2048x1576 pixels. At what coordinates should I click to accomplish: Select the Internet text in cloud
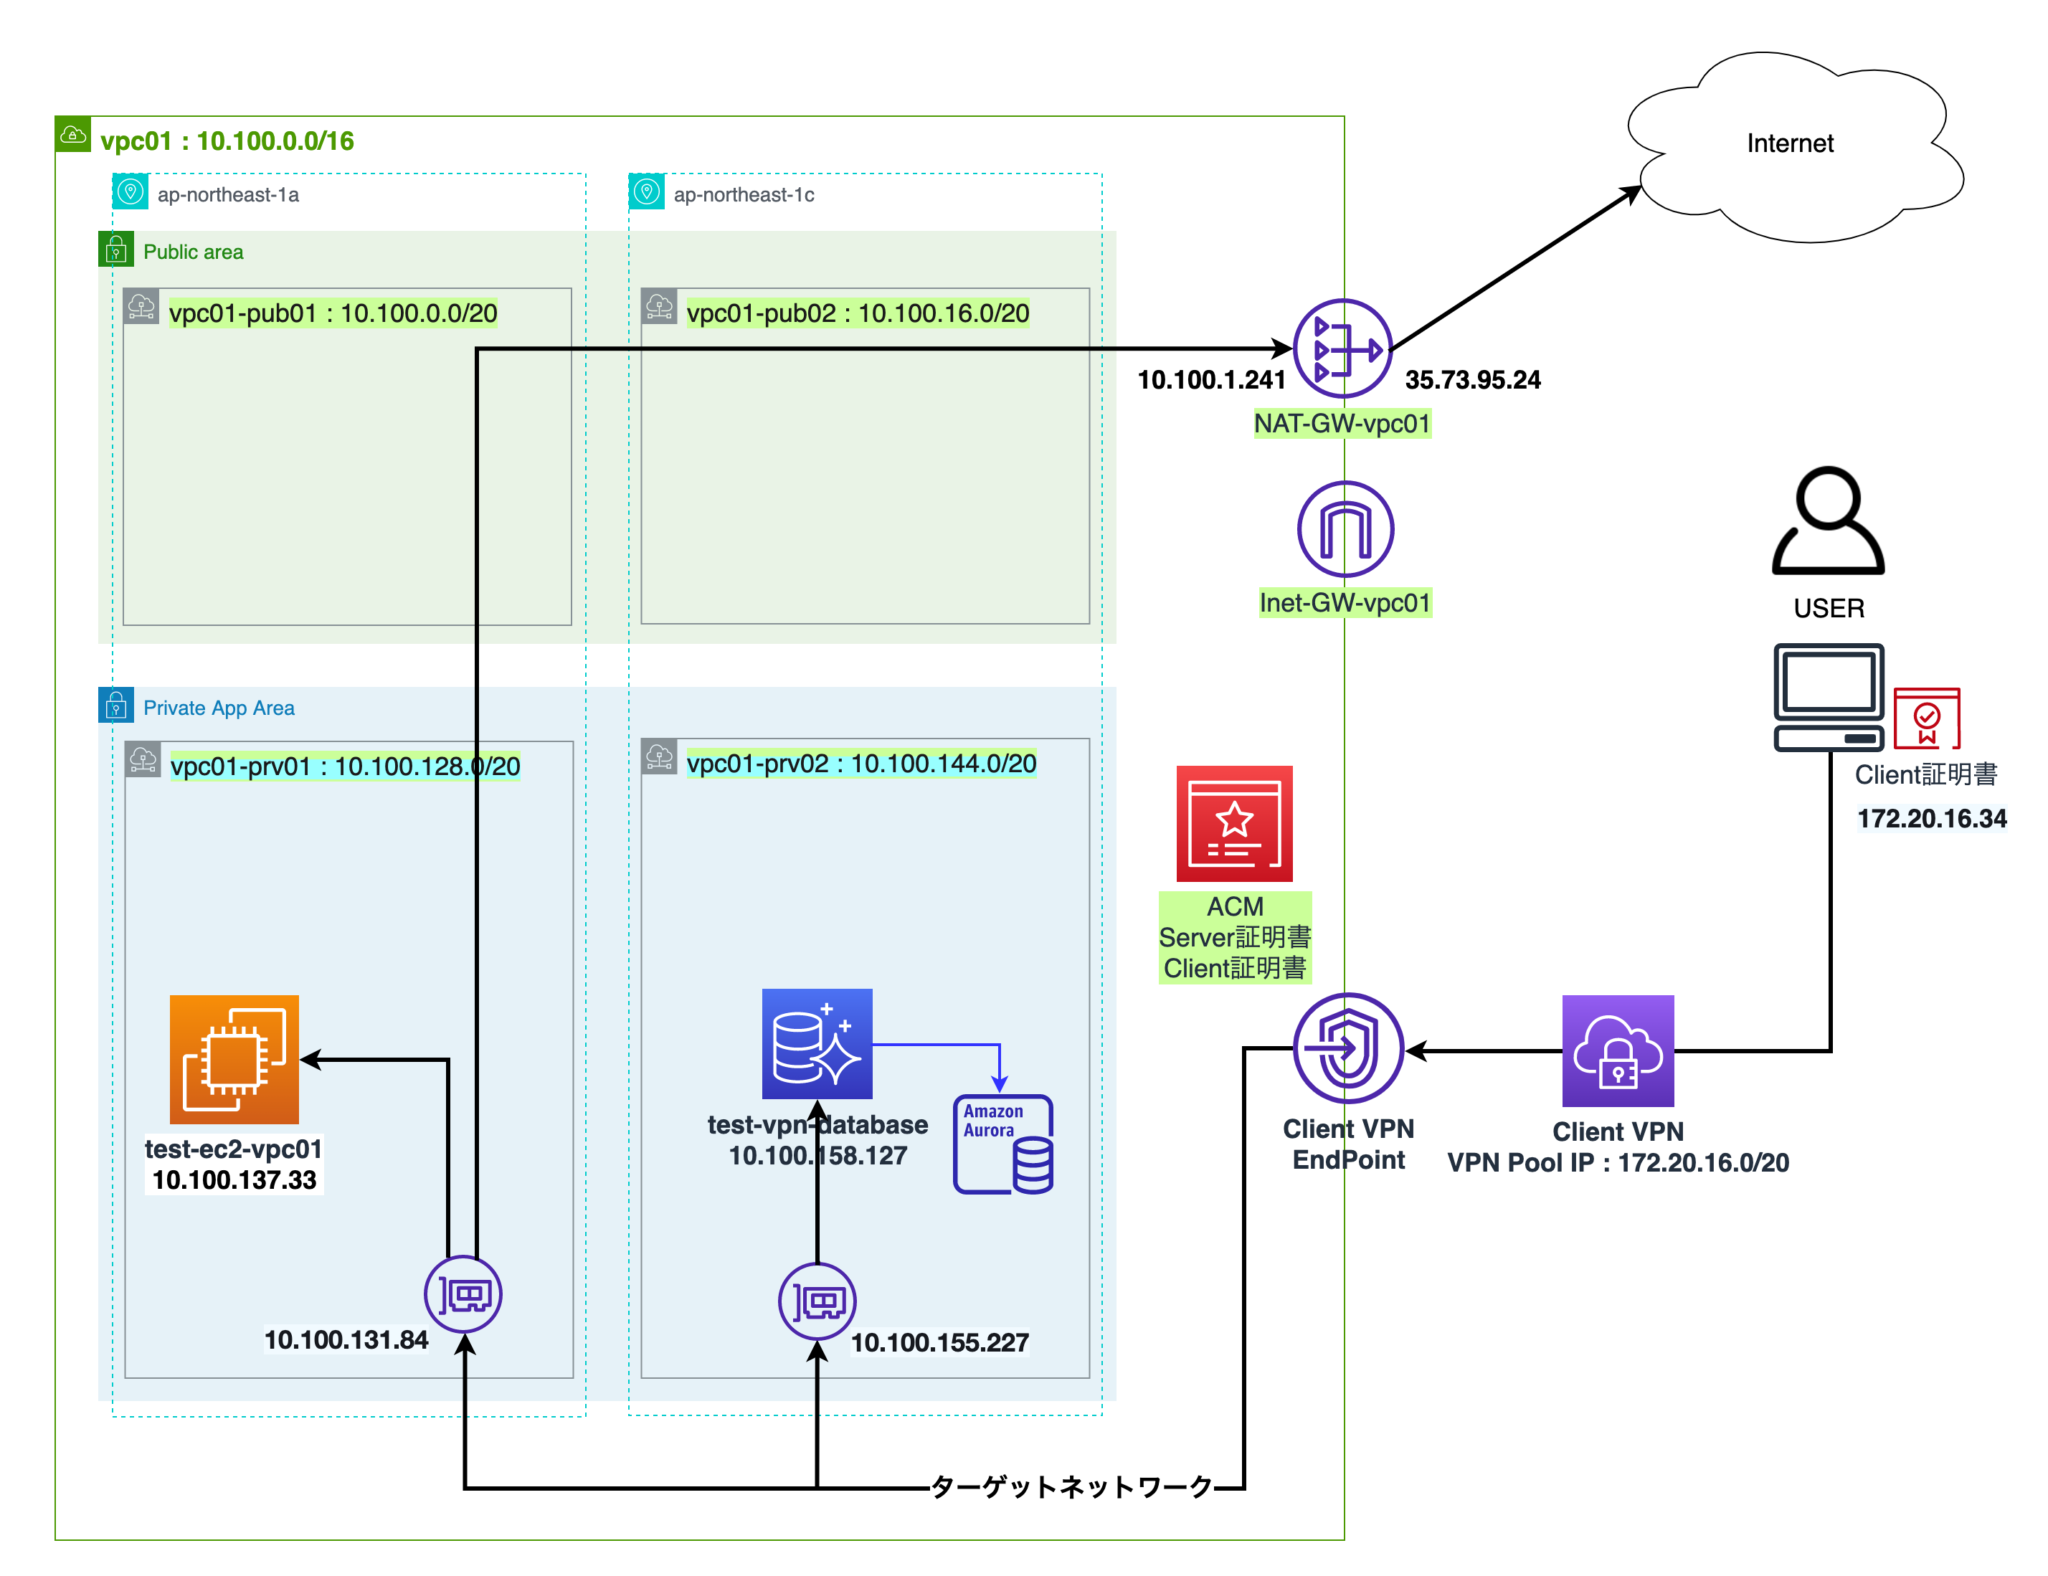coord(1790,143)
